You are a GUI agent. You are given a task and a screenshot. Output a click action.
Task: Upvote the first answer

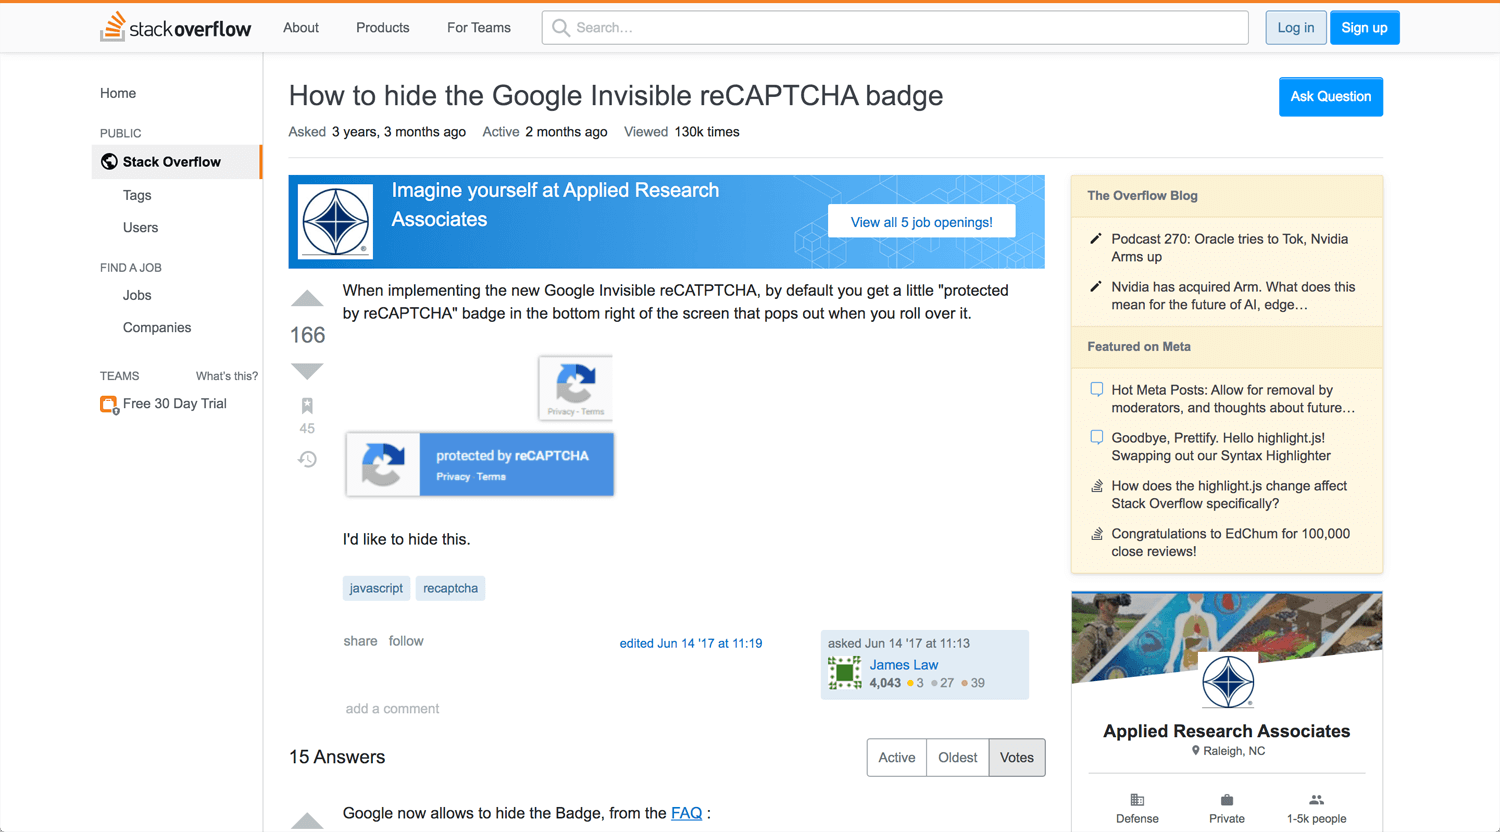(x=307, y=821)
